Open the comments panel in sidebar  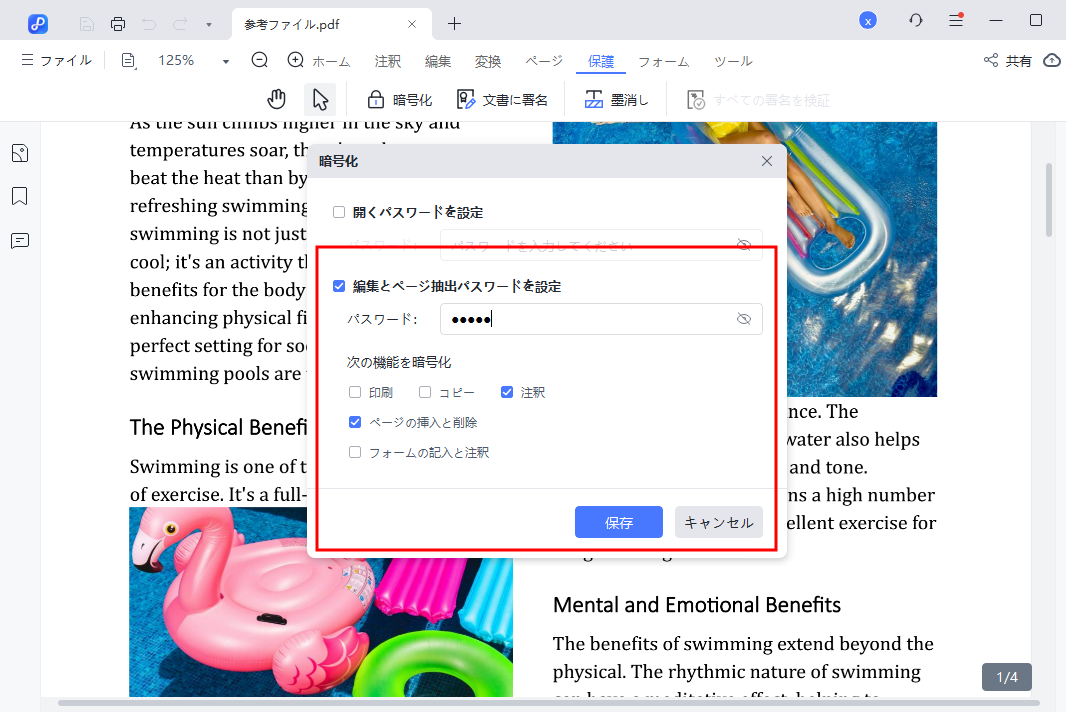pos(20,240)
